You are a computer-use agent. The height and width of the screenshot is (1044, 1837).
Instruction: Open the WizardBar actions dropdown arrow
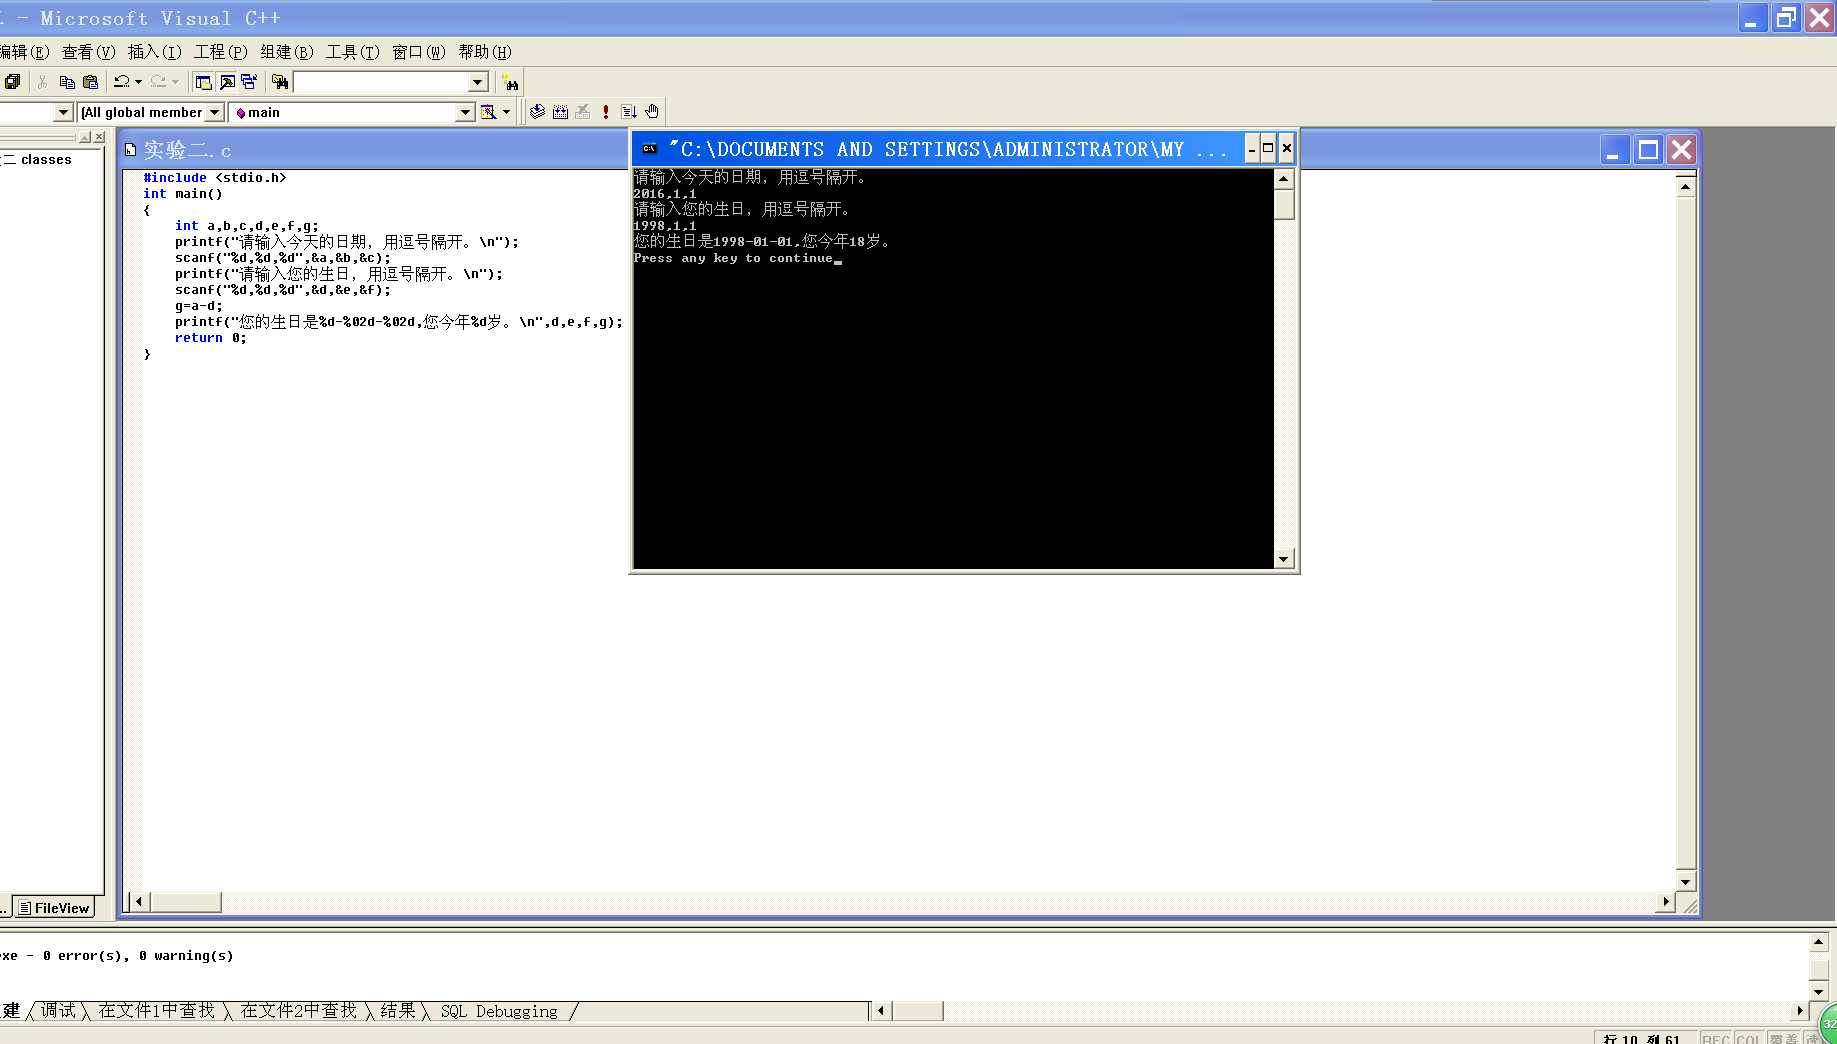506,112
